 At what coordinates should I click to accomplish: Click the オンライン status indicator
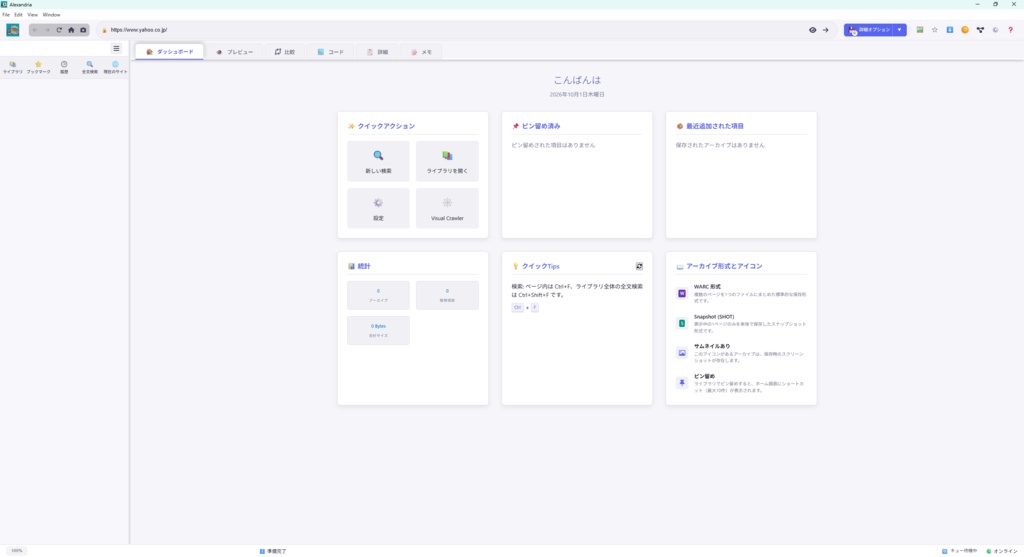(1002, 551)
